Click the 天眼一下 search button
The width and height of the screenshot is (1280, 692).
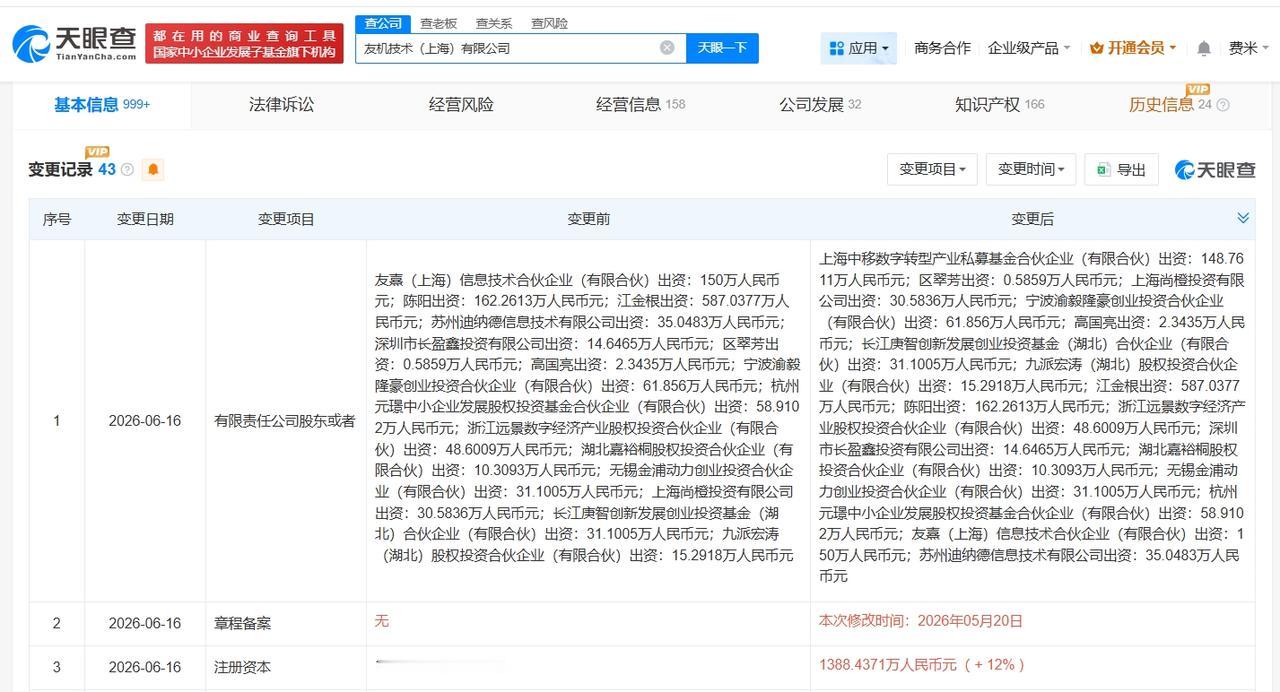click(x=722, y=48)
